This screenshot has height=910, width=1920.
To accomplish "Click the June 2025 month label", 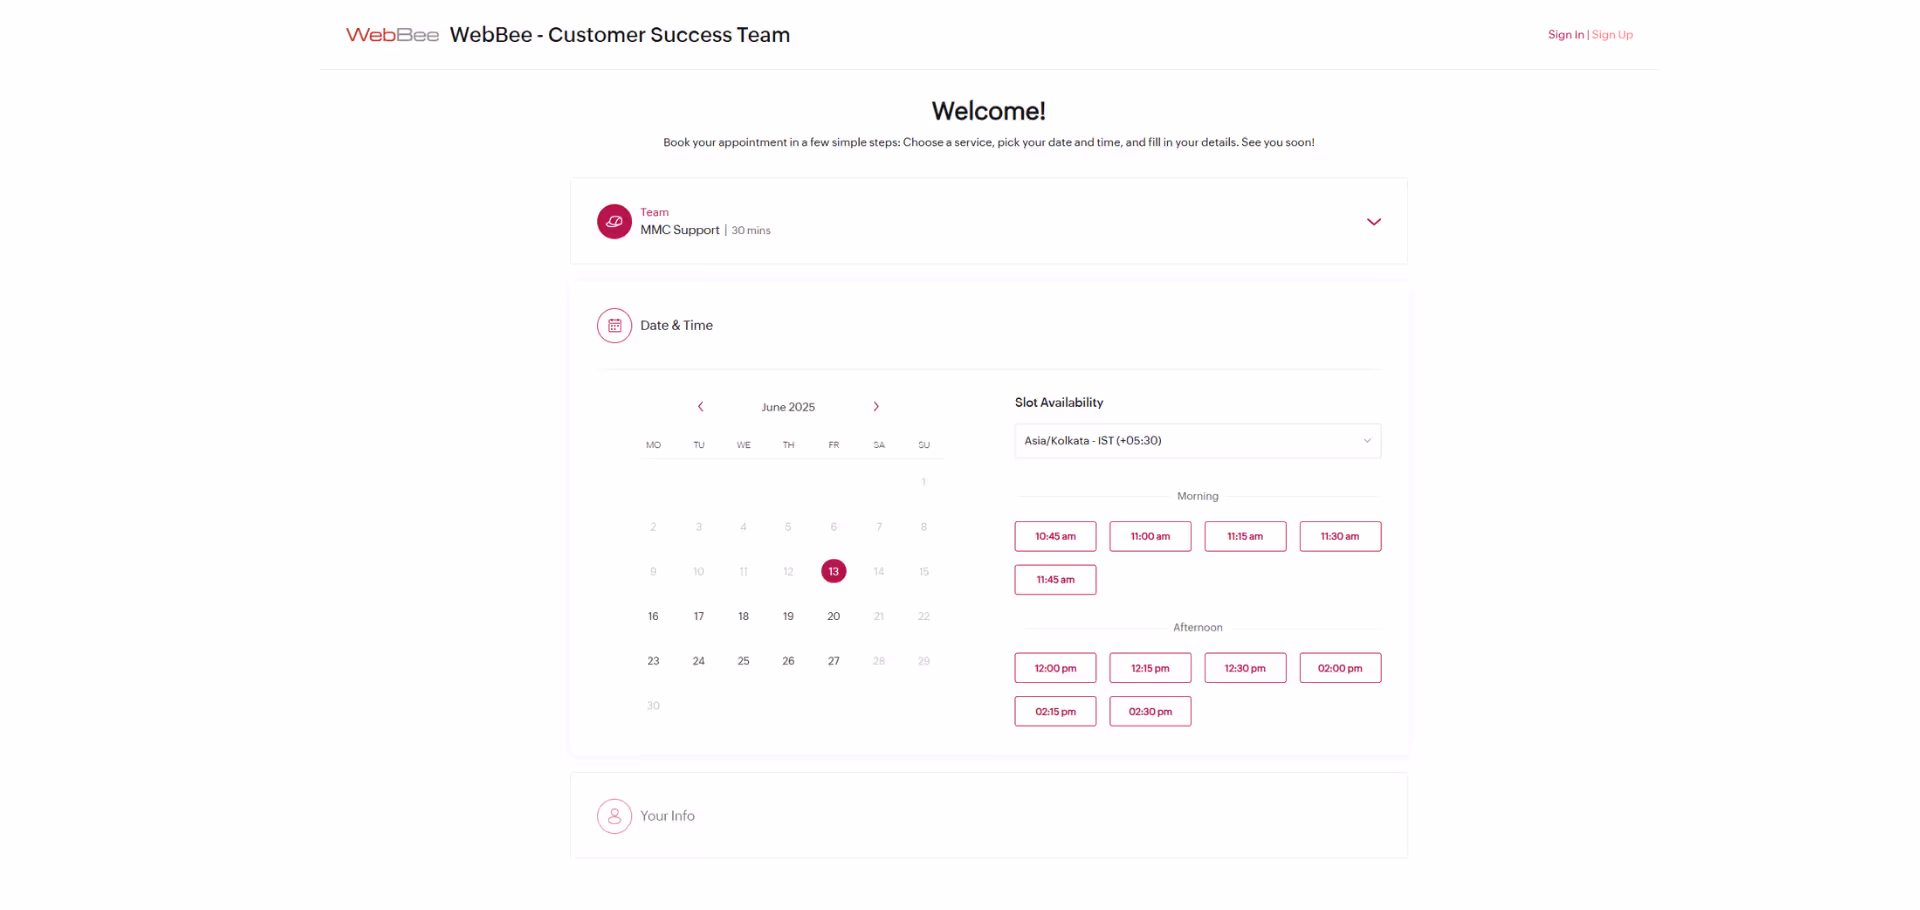I will click(x=788, y=407).
